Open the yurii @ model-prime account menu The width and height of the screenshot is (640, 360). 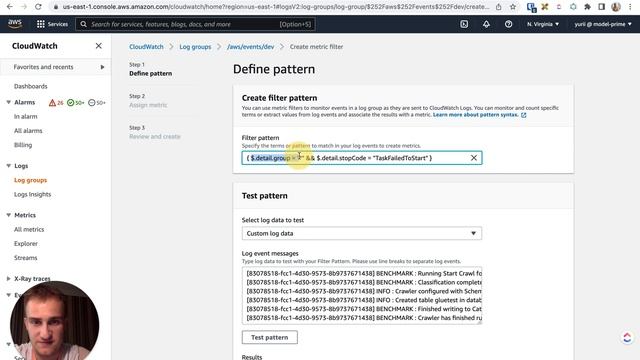603,24
